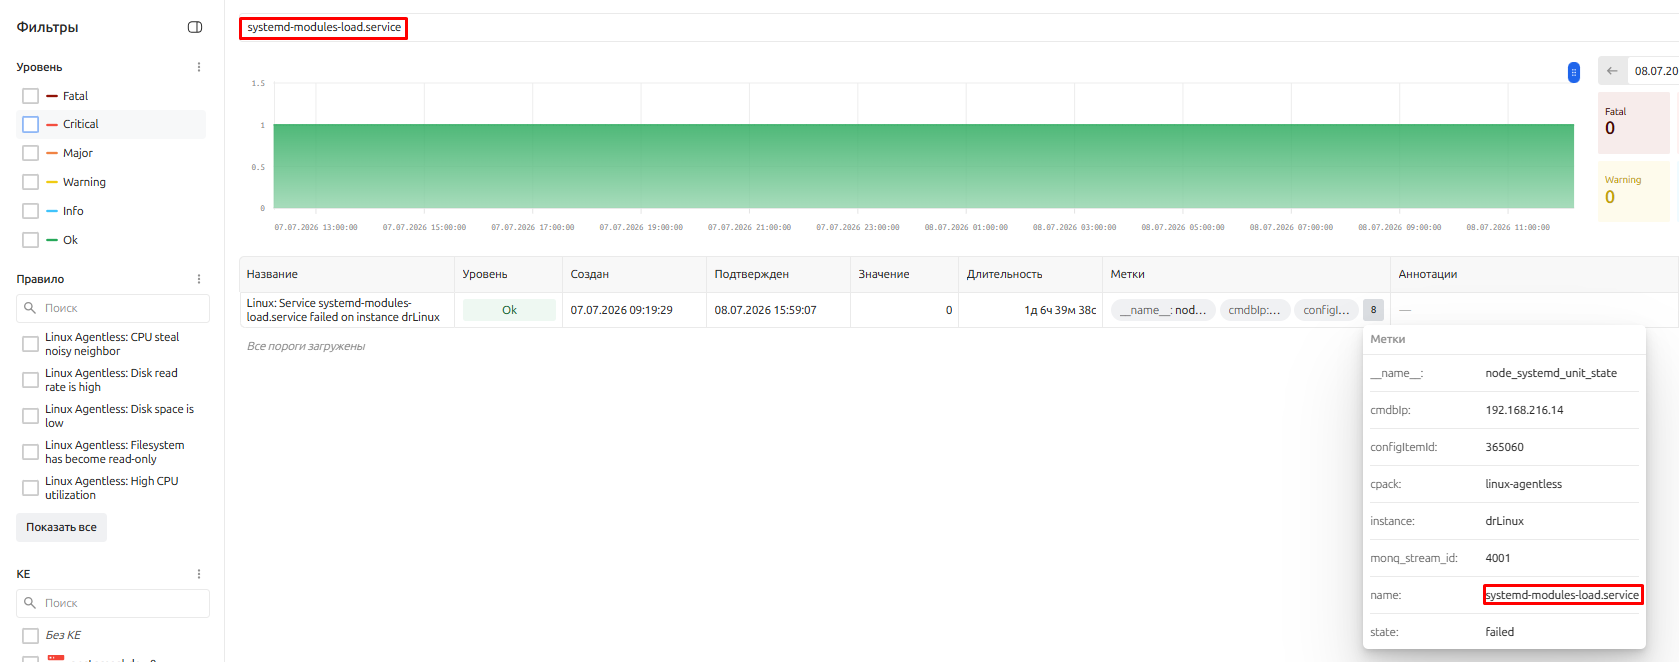1679x662 pixels.
Task: Click the labels count badge 8
Action: (1373, 310)
